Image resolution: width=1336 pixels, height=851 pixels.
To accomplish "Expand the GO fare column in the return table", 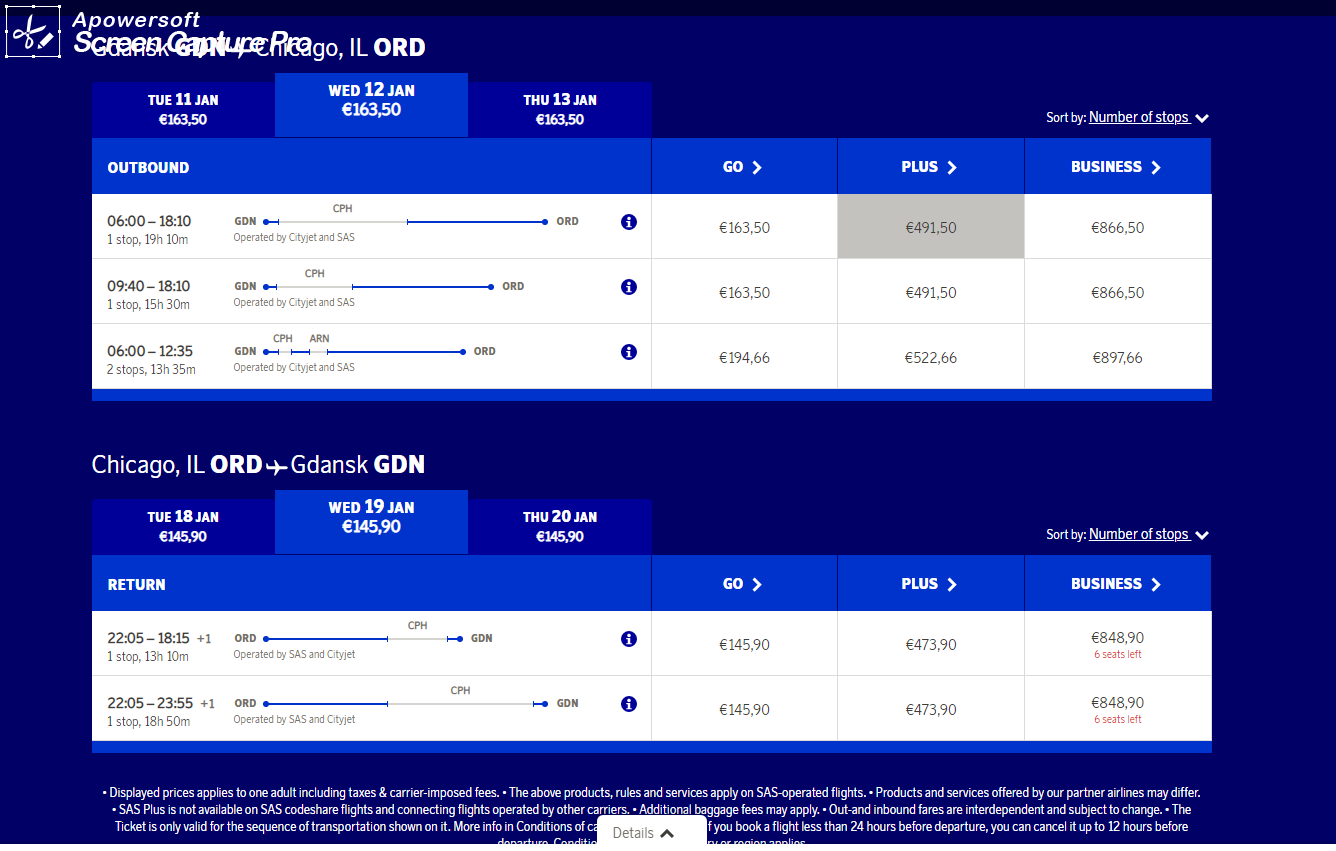I will click(x=744, y=584).
